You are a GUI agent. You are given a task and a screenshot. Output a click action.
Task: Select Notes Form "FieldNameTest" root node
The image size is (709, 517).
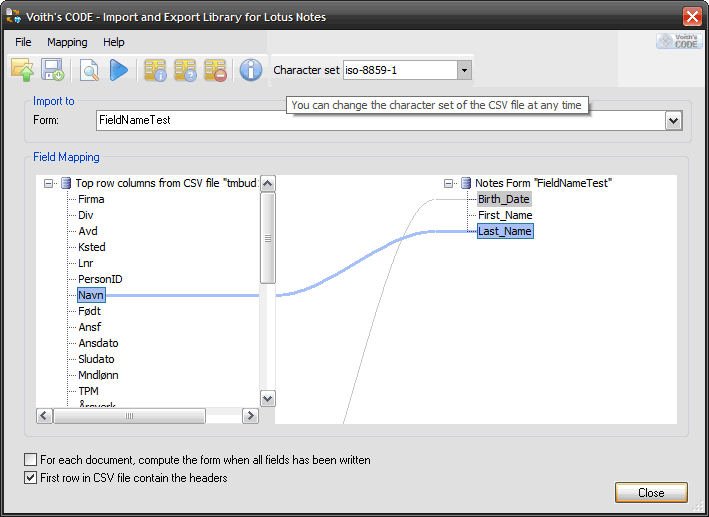[543, 183]
